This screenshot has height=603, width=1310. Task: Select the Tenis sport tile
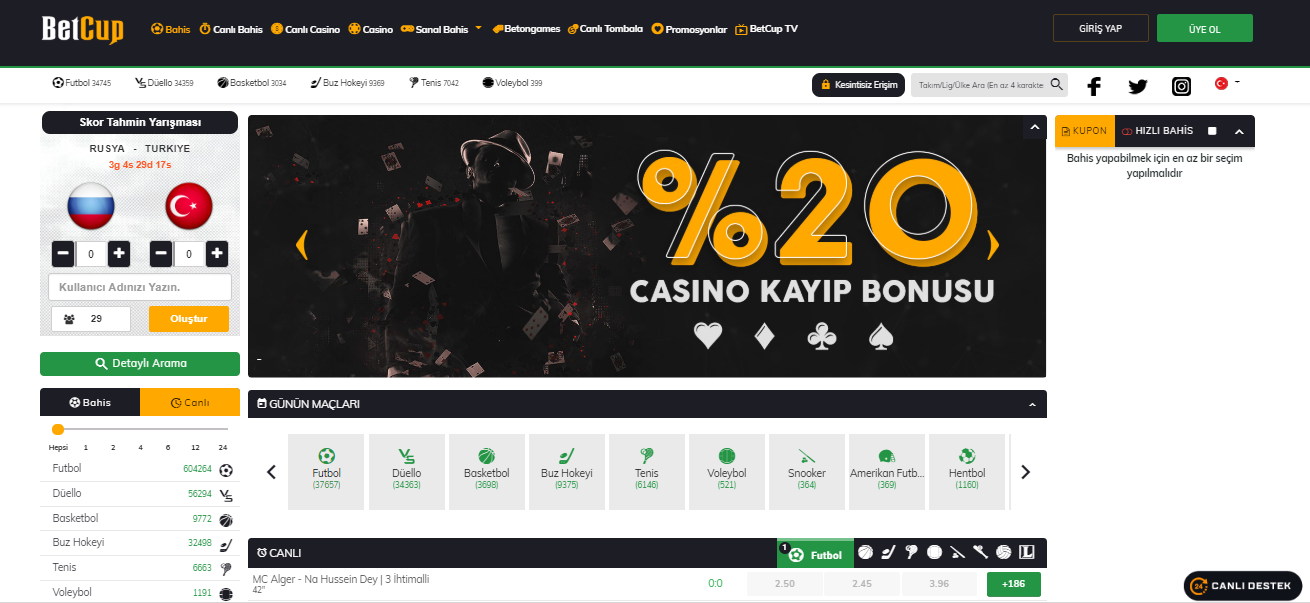pyautogui.click(x=647, y=472)
